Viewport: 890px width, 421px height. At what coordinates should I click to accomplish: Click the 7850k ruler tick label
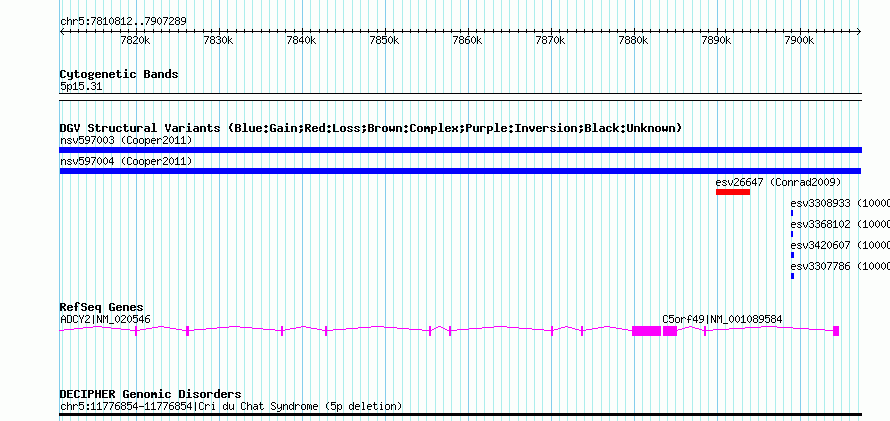click(384, 41)
